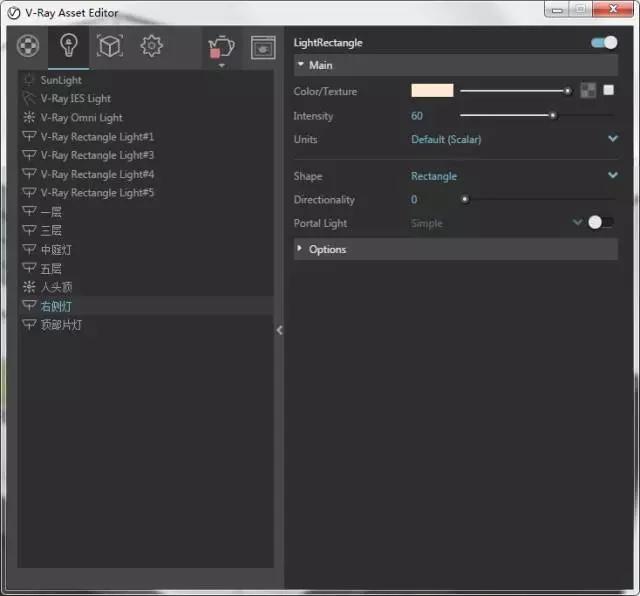Close the V-Ray Asset Editor window

point(612,9)
